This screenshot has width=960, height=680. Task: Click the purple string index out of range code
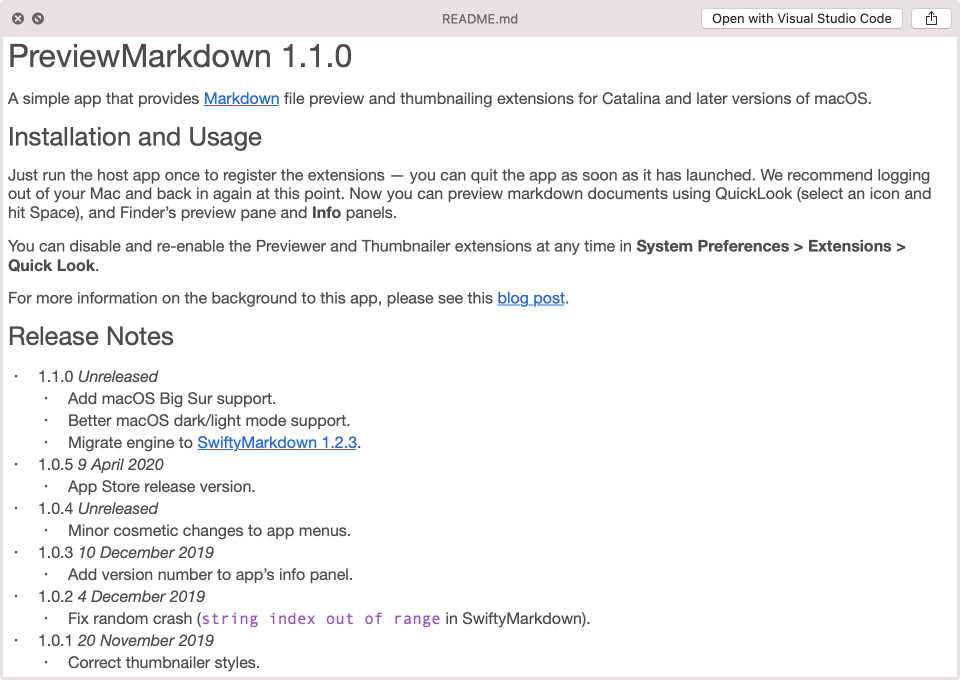point(321,619)
